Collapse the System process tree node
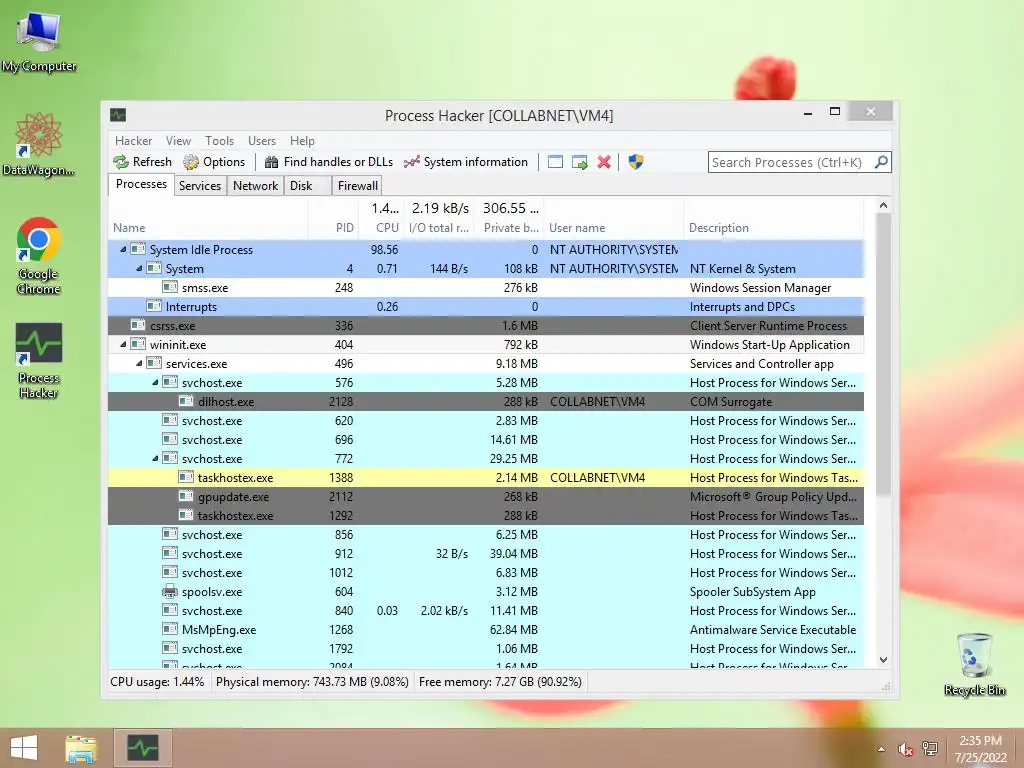The image size is (1024, 768). [x=139, y=268]
